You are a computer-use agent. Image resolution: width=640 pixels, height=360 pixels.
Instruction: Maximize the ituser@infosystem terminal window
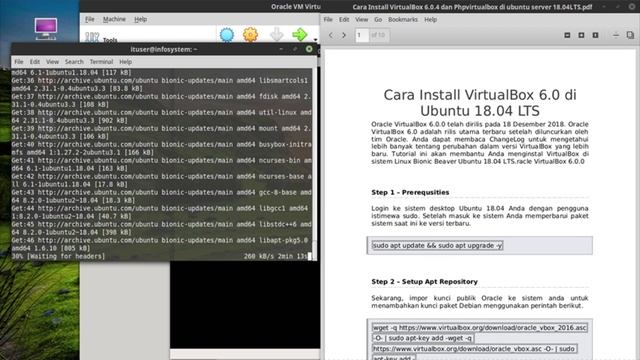point(295,49)
